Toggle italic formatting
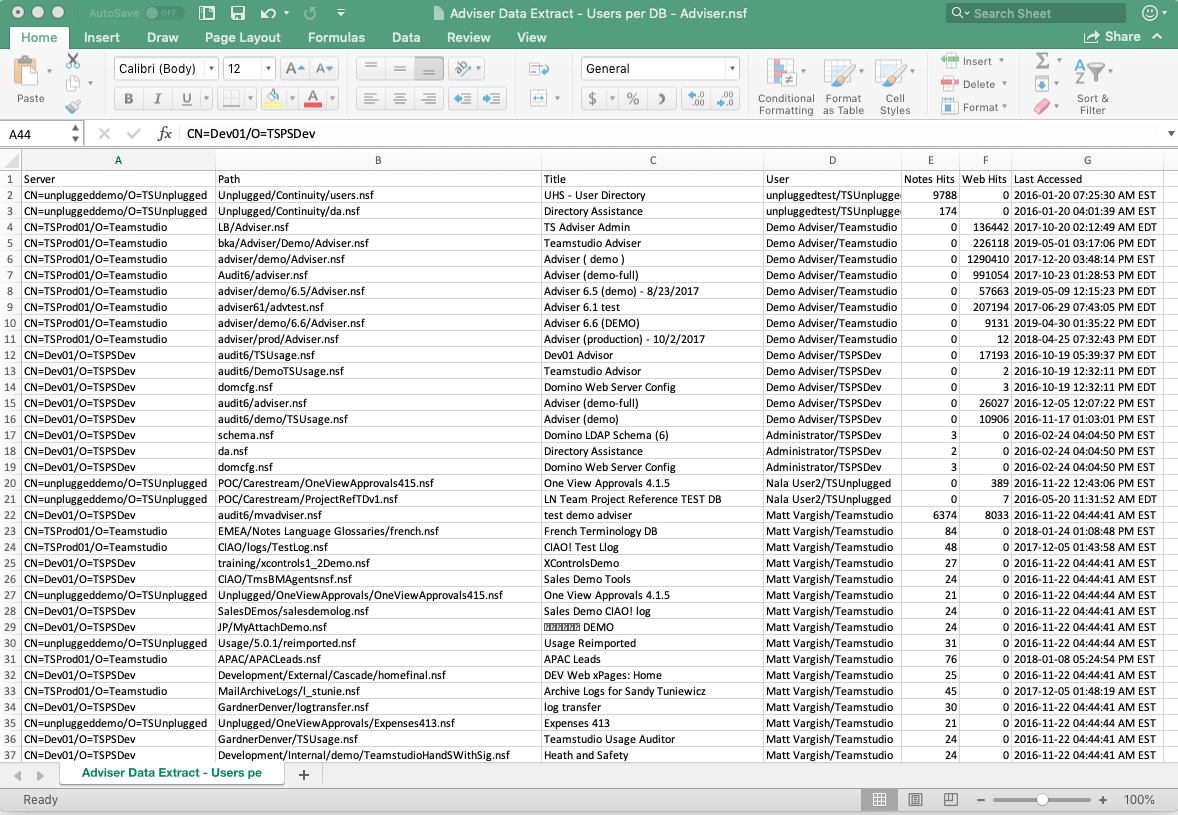1178x815 pixels. click(x=157, y=98)
